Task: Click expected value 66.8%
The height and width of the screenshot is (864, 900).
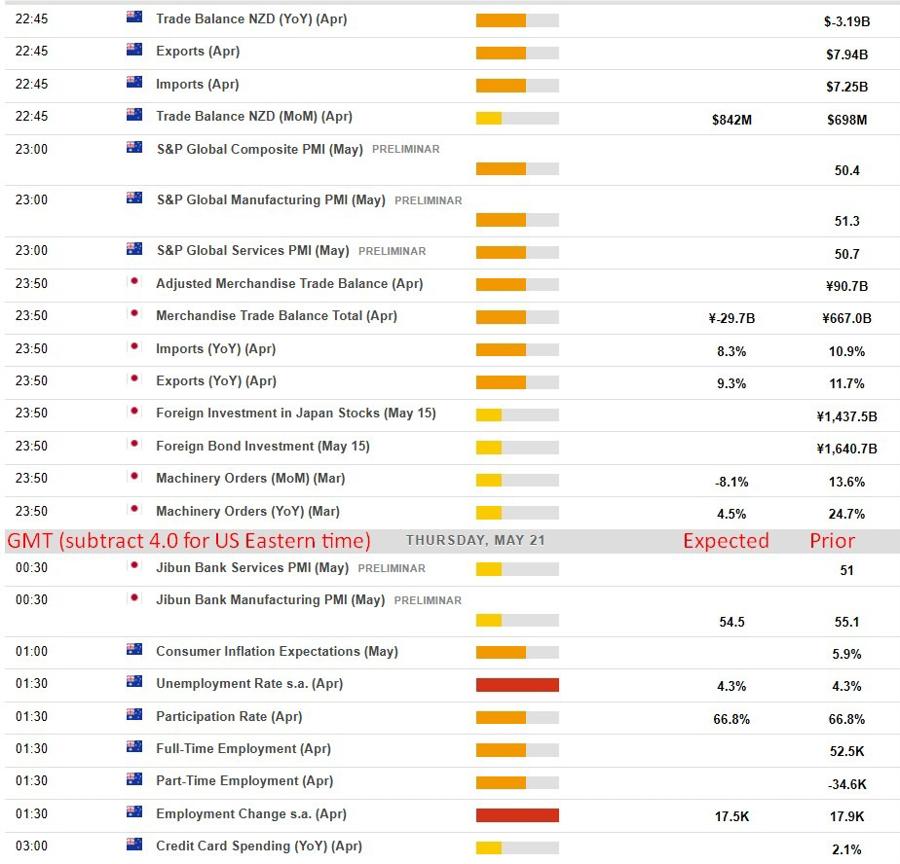Action: (731, 719)
